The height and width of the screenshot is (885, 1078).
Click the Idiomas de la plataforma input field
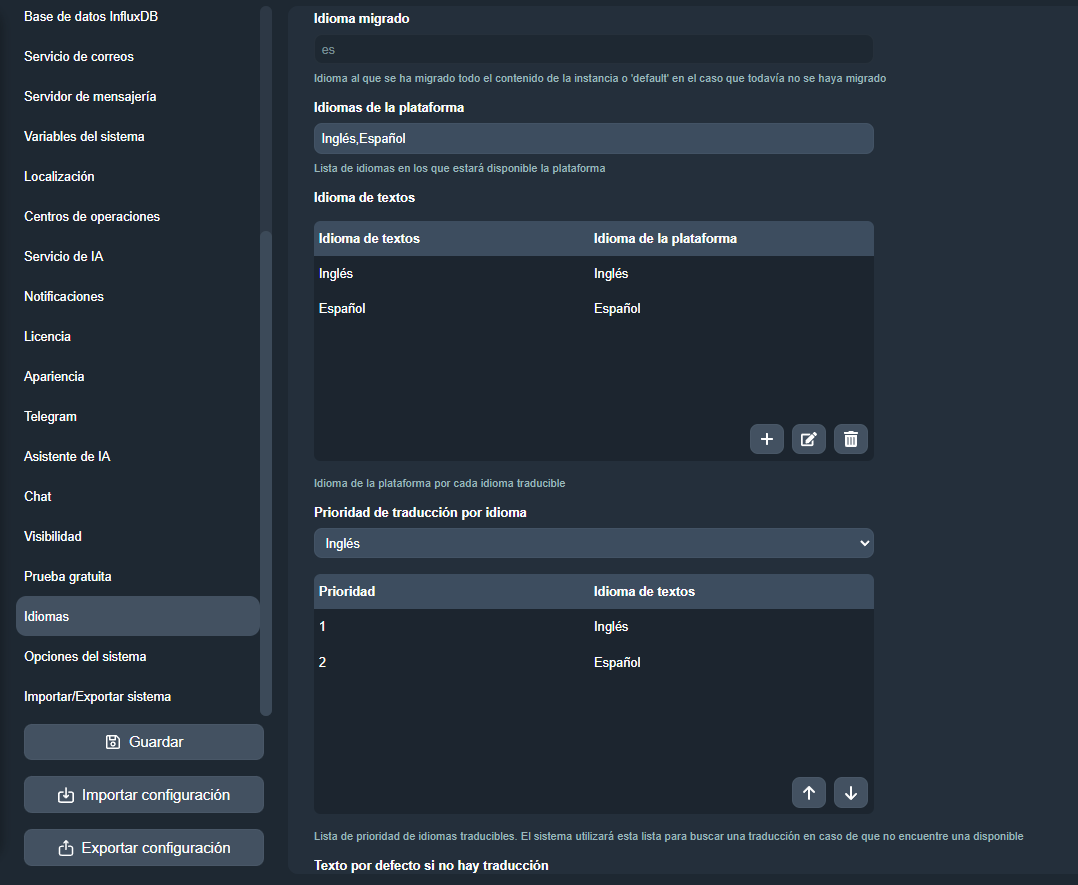tap(593, 138)
